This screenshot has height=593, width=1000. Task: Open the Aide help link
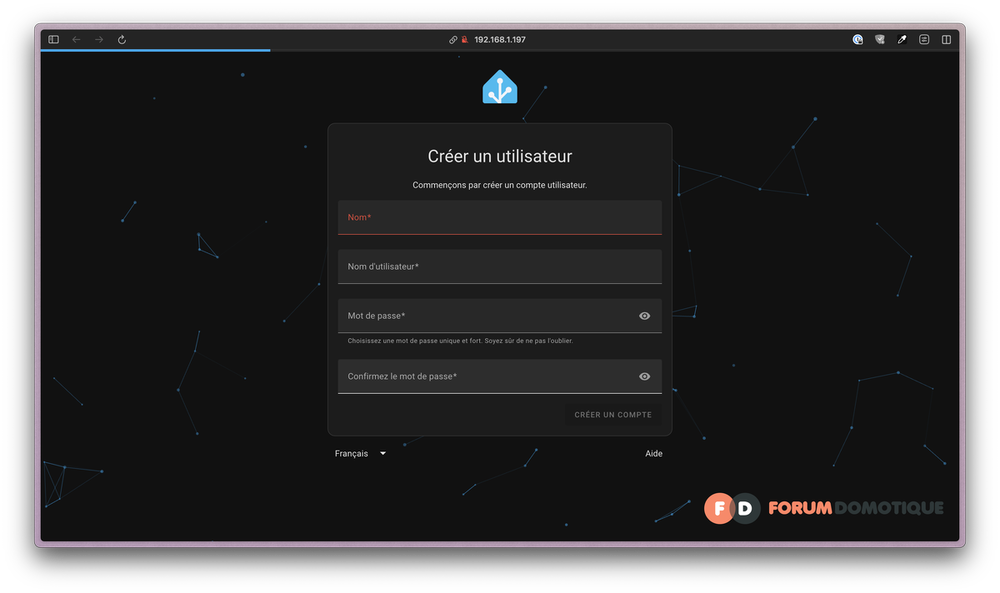point(654,453)
